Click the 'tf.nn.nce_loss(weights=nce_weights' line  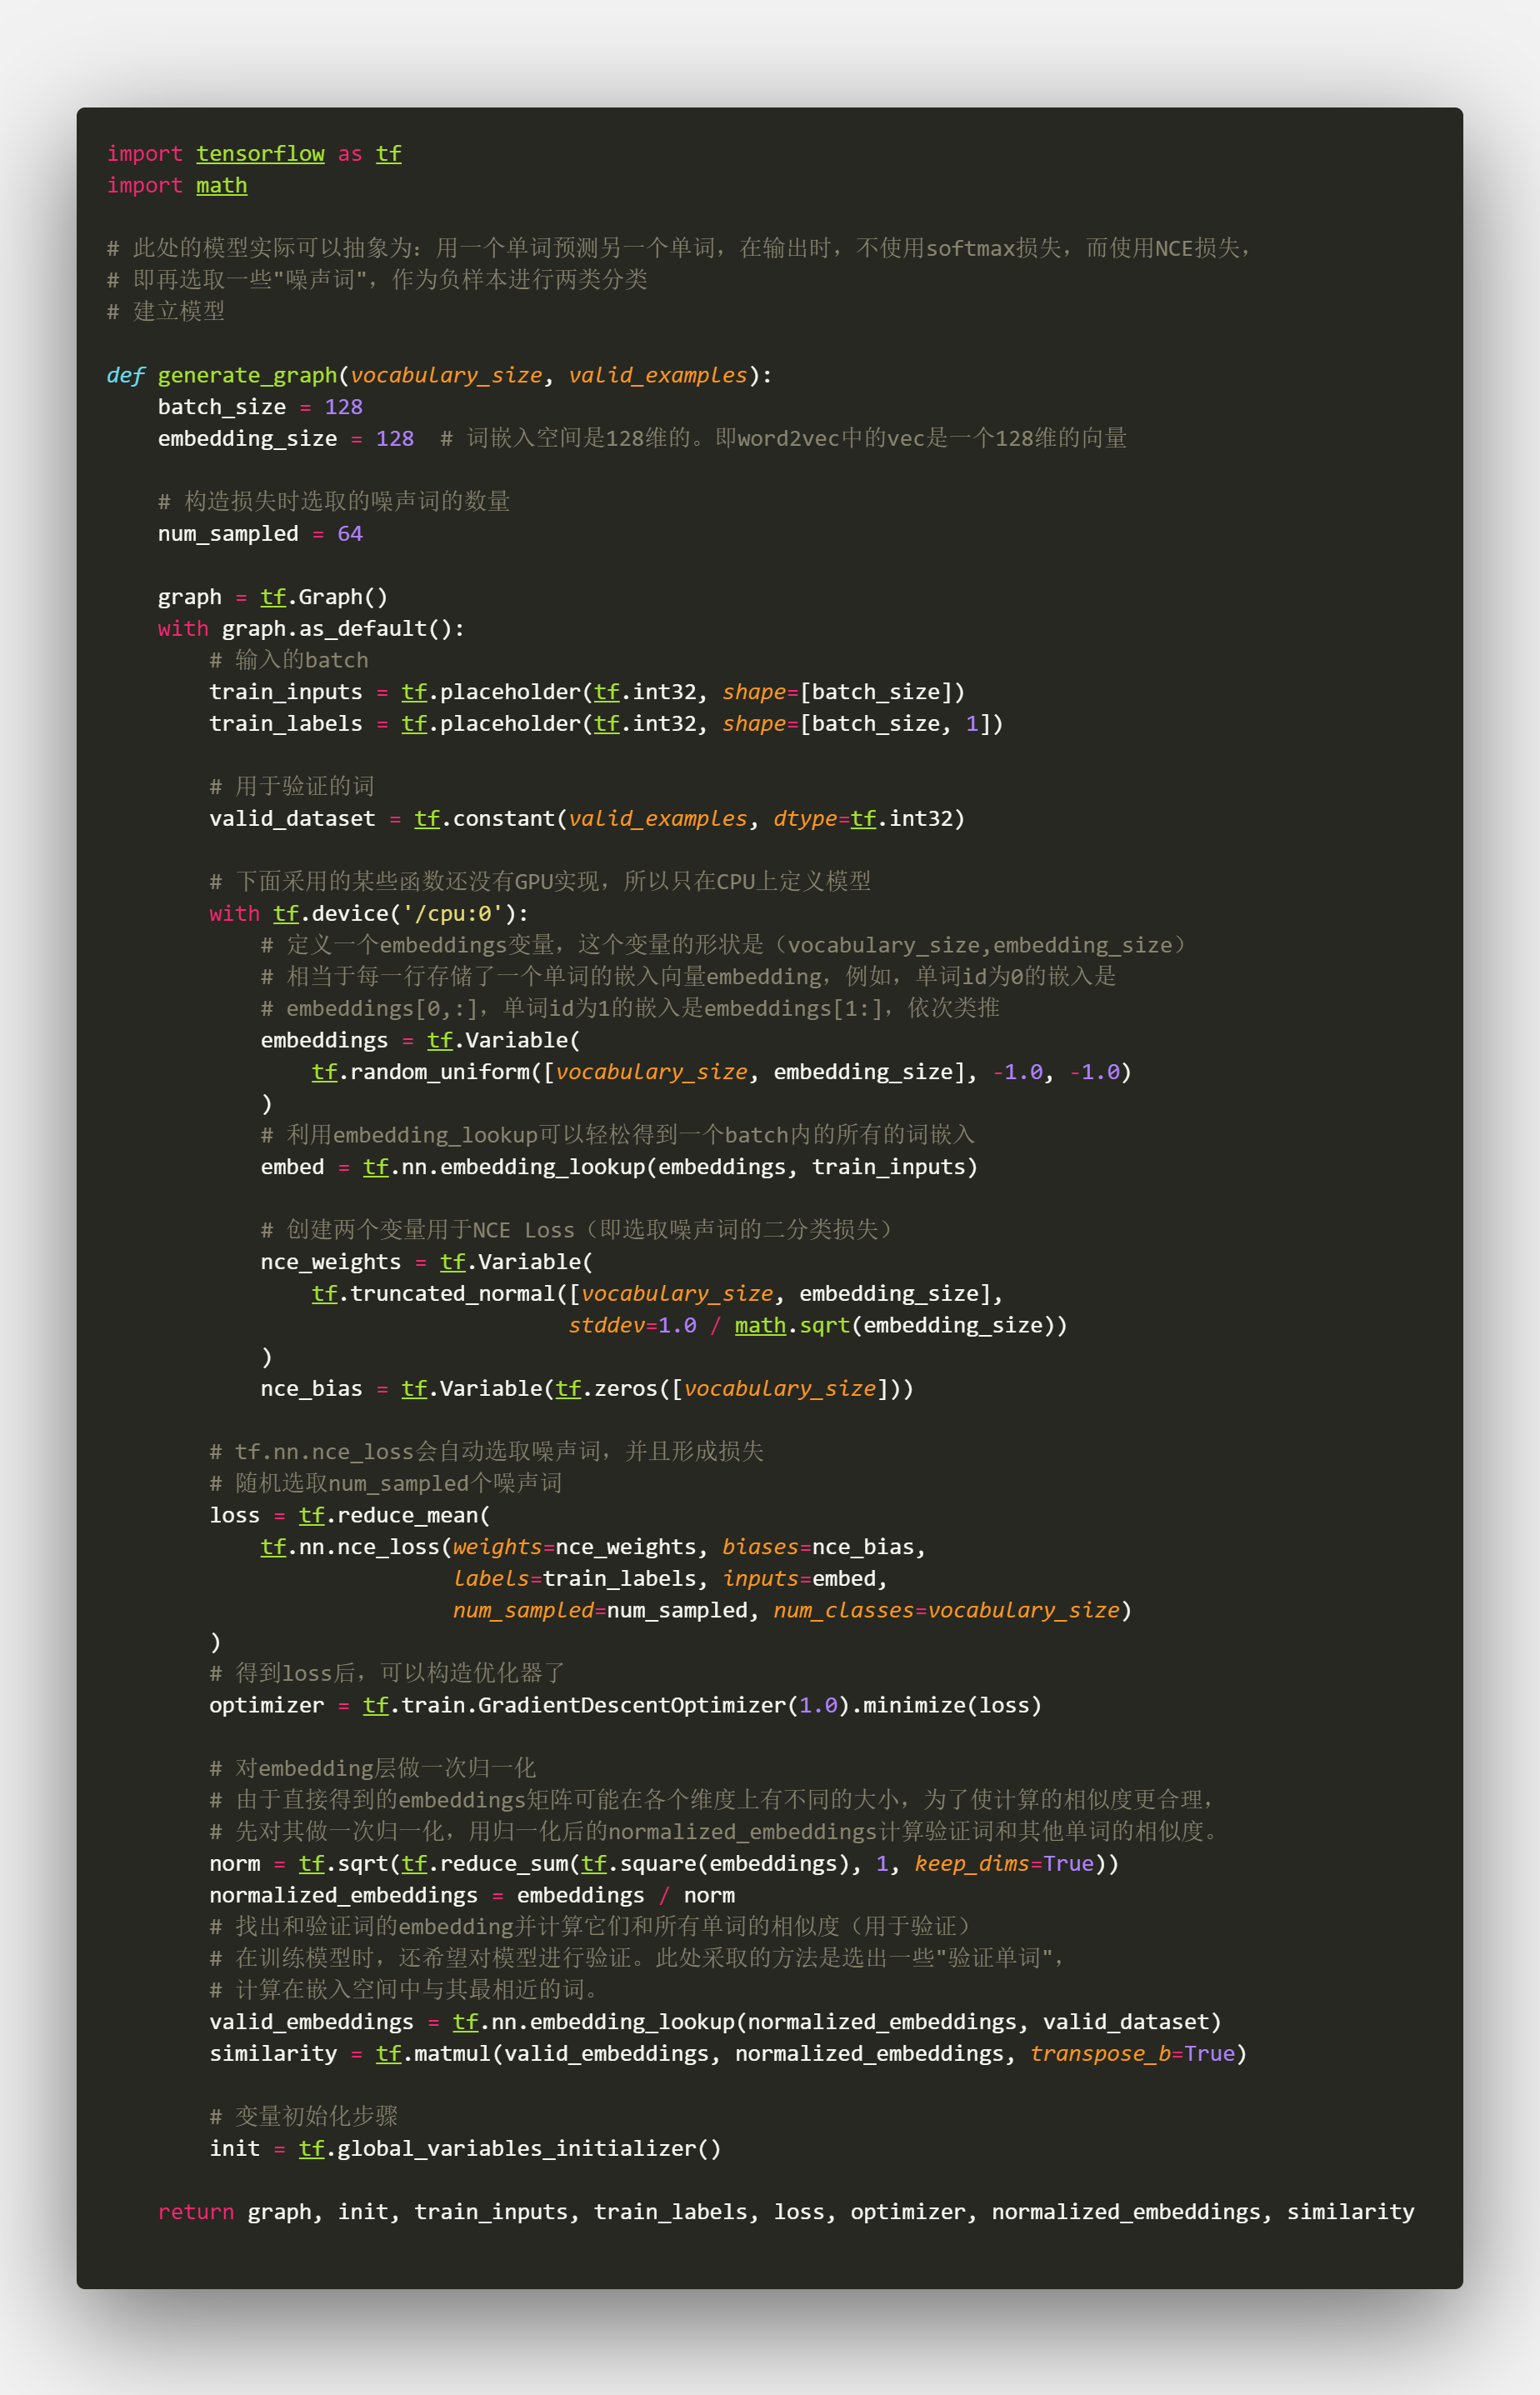593,1548
